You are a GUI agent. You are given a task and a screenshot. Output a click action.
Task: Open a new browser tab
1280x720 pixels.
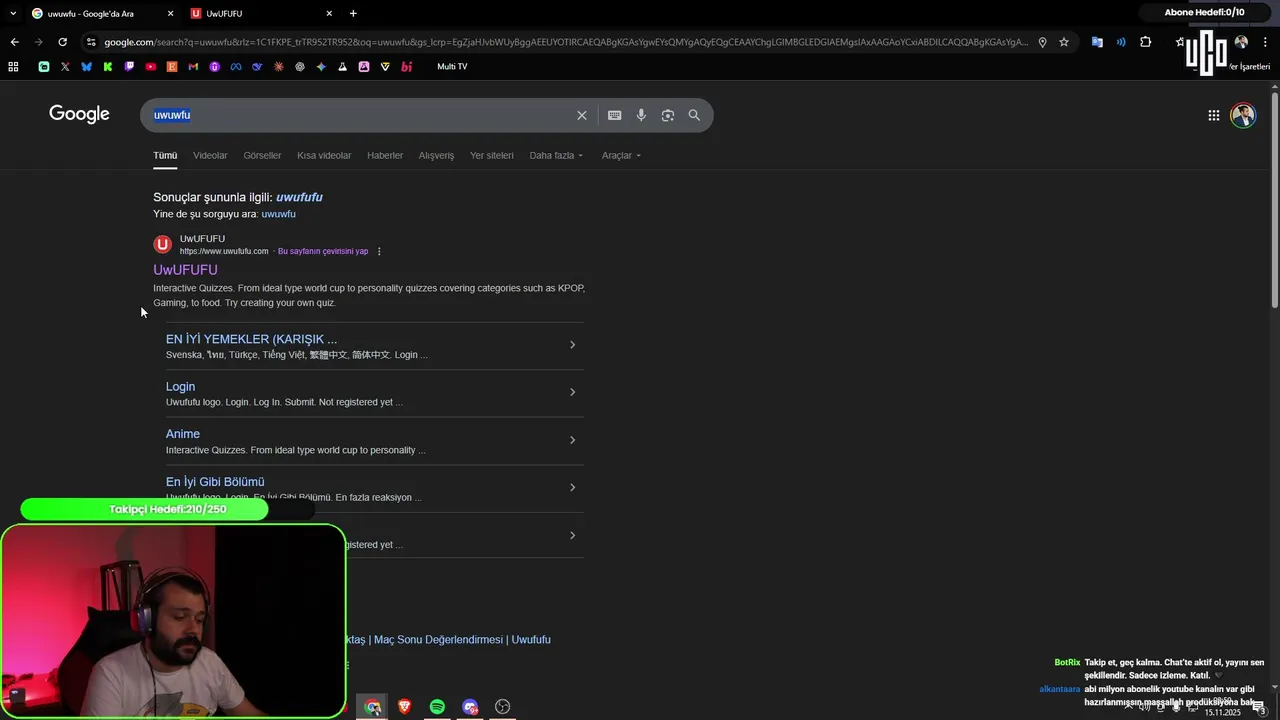pos(353,14)
